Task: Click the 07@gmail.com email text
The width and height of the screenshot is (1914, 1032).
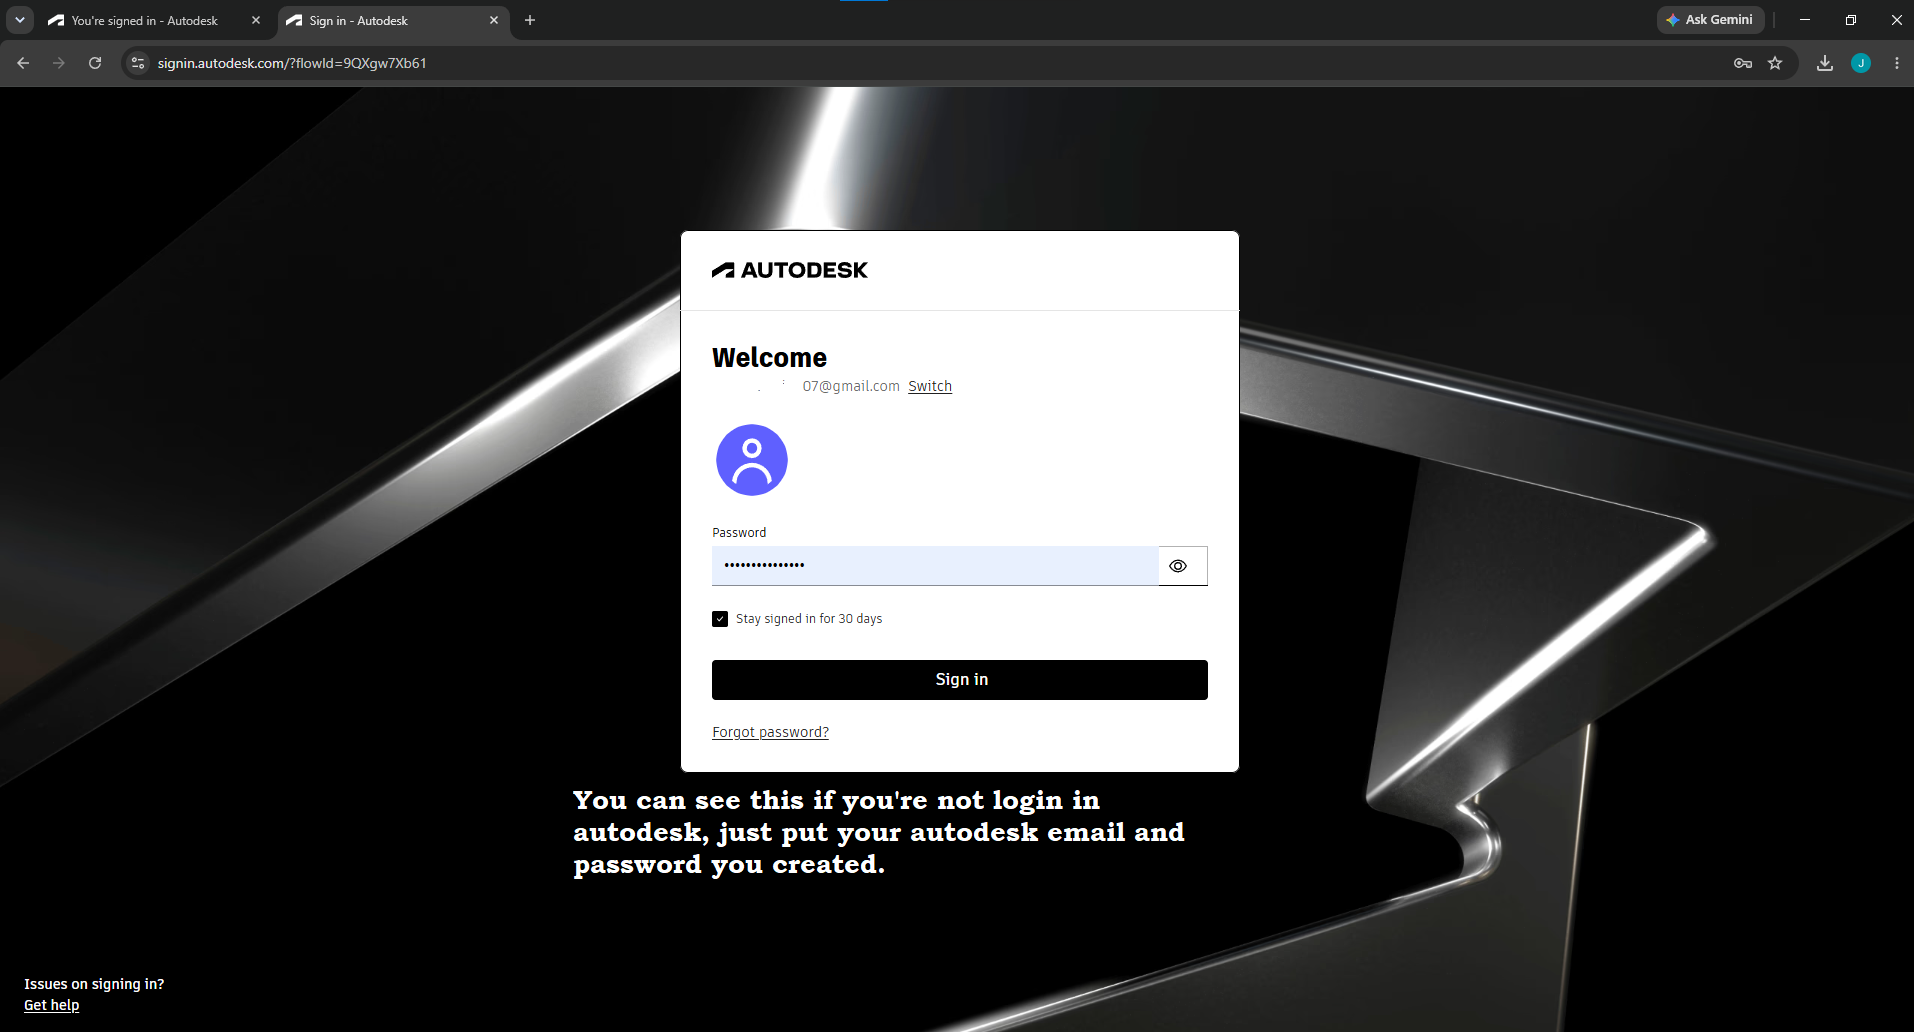Action: pyautogui.click(x=851, y=386)
